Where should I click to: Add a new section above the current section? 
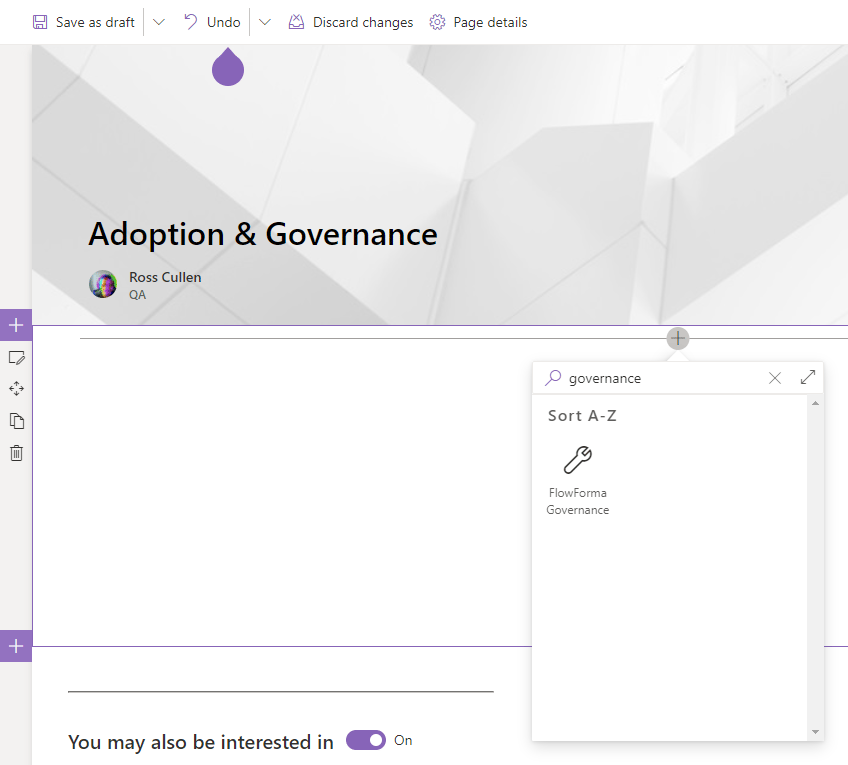pos(16,325)
